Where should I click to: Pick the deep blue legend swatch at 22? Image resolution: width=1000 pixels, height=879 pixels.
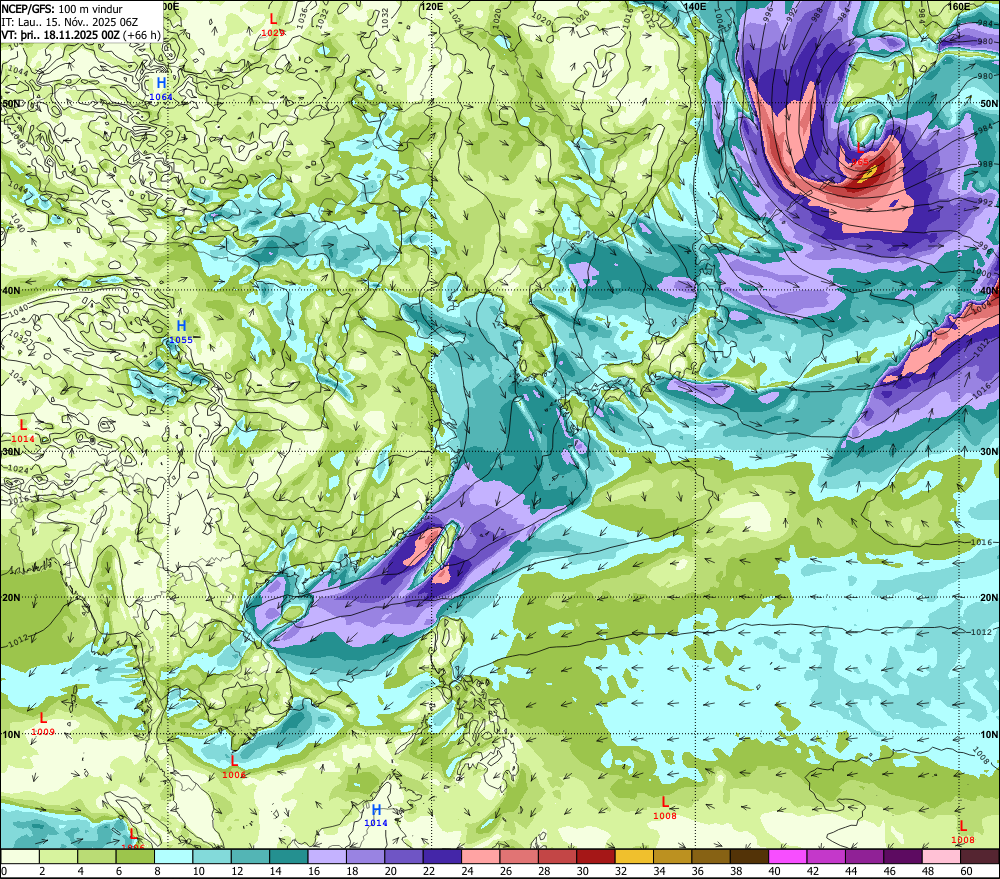442,856
